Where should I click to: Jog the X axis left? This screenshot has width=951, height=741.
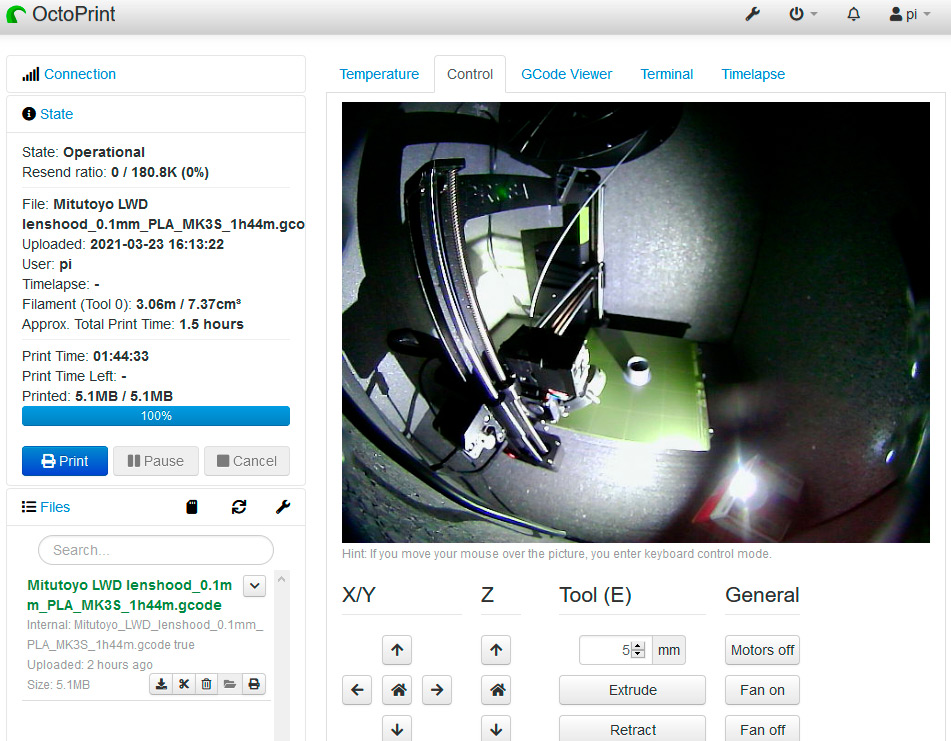click(357, 690)
